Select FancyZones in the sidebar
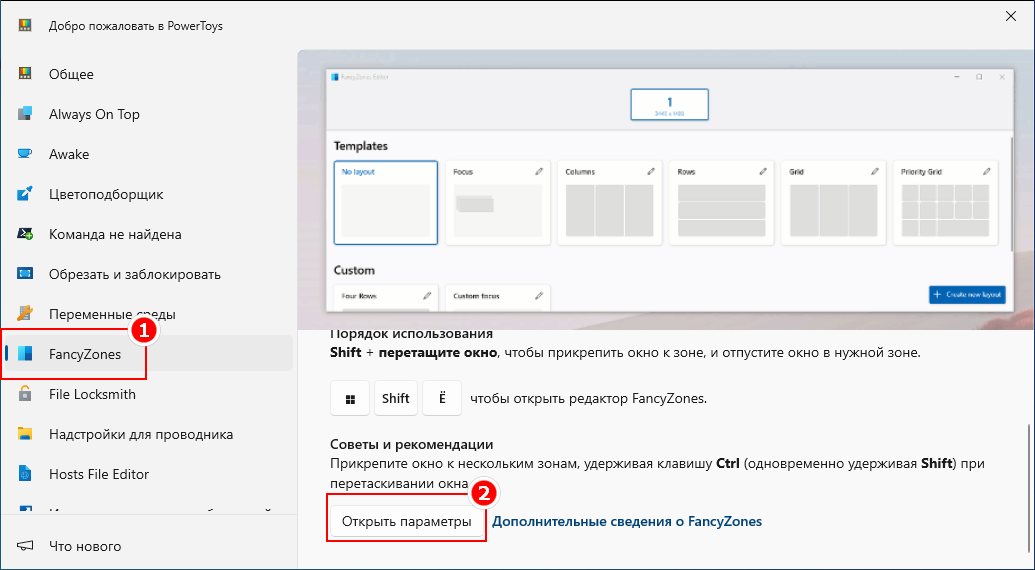The width and height of the screenshot is (1035, 570). pyautogui.click(x=149, y=354)
